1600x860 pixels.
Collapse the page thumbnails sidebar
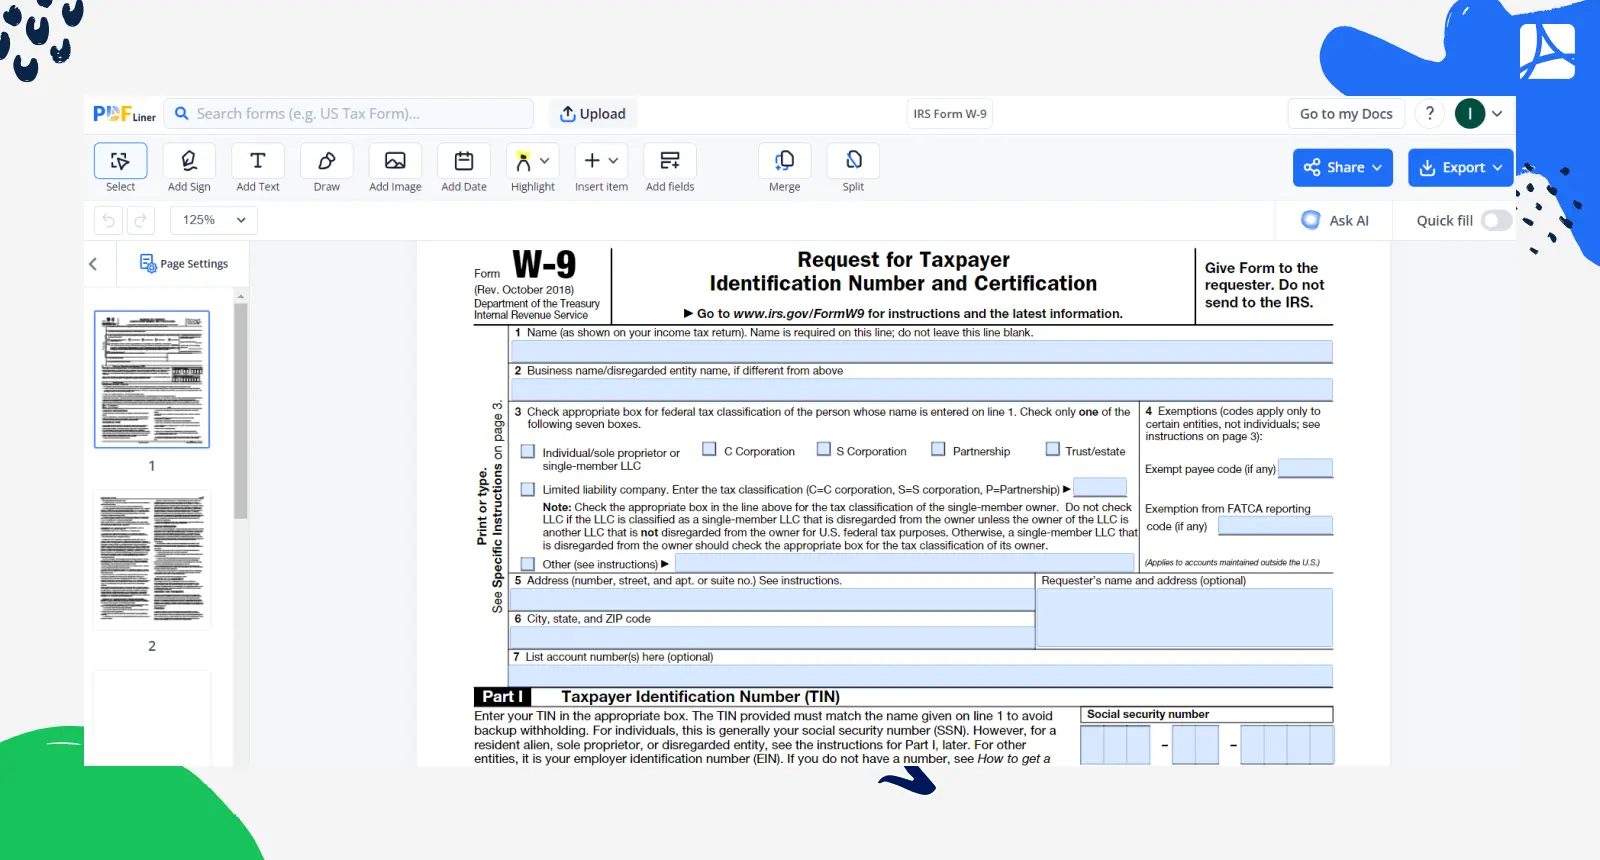[93, 264]
